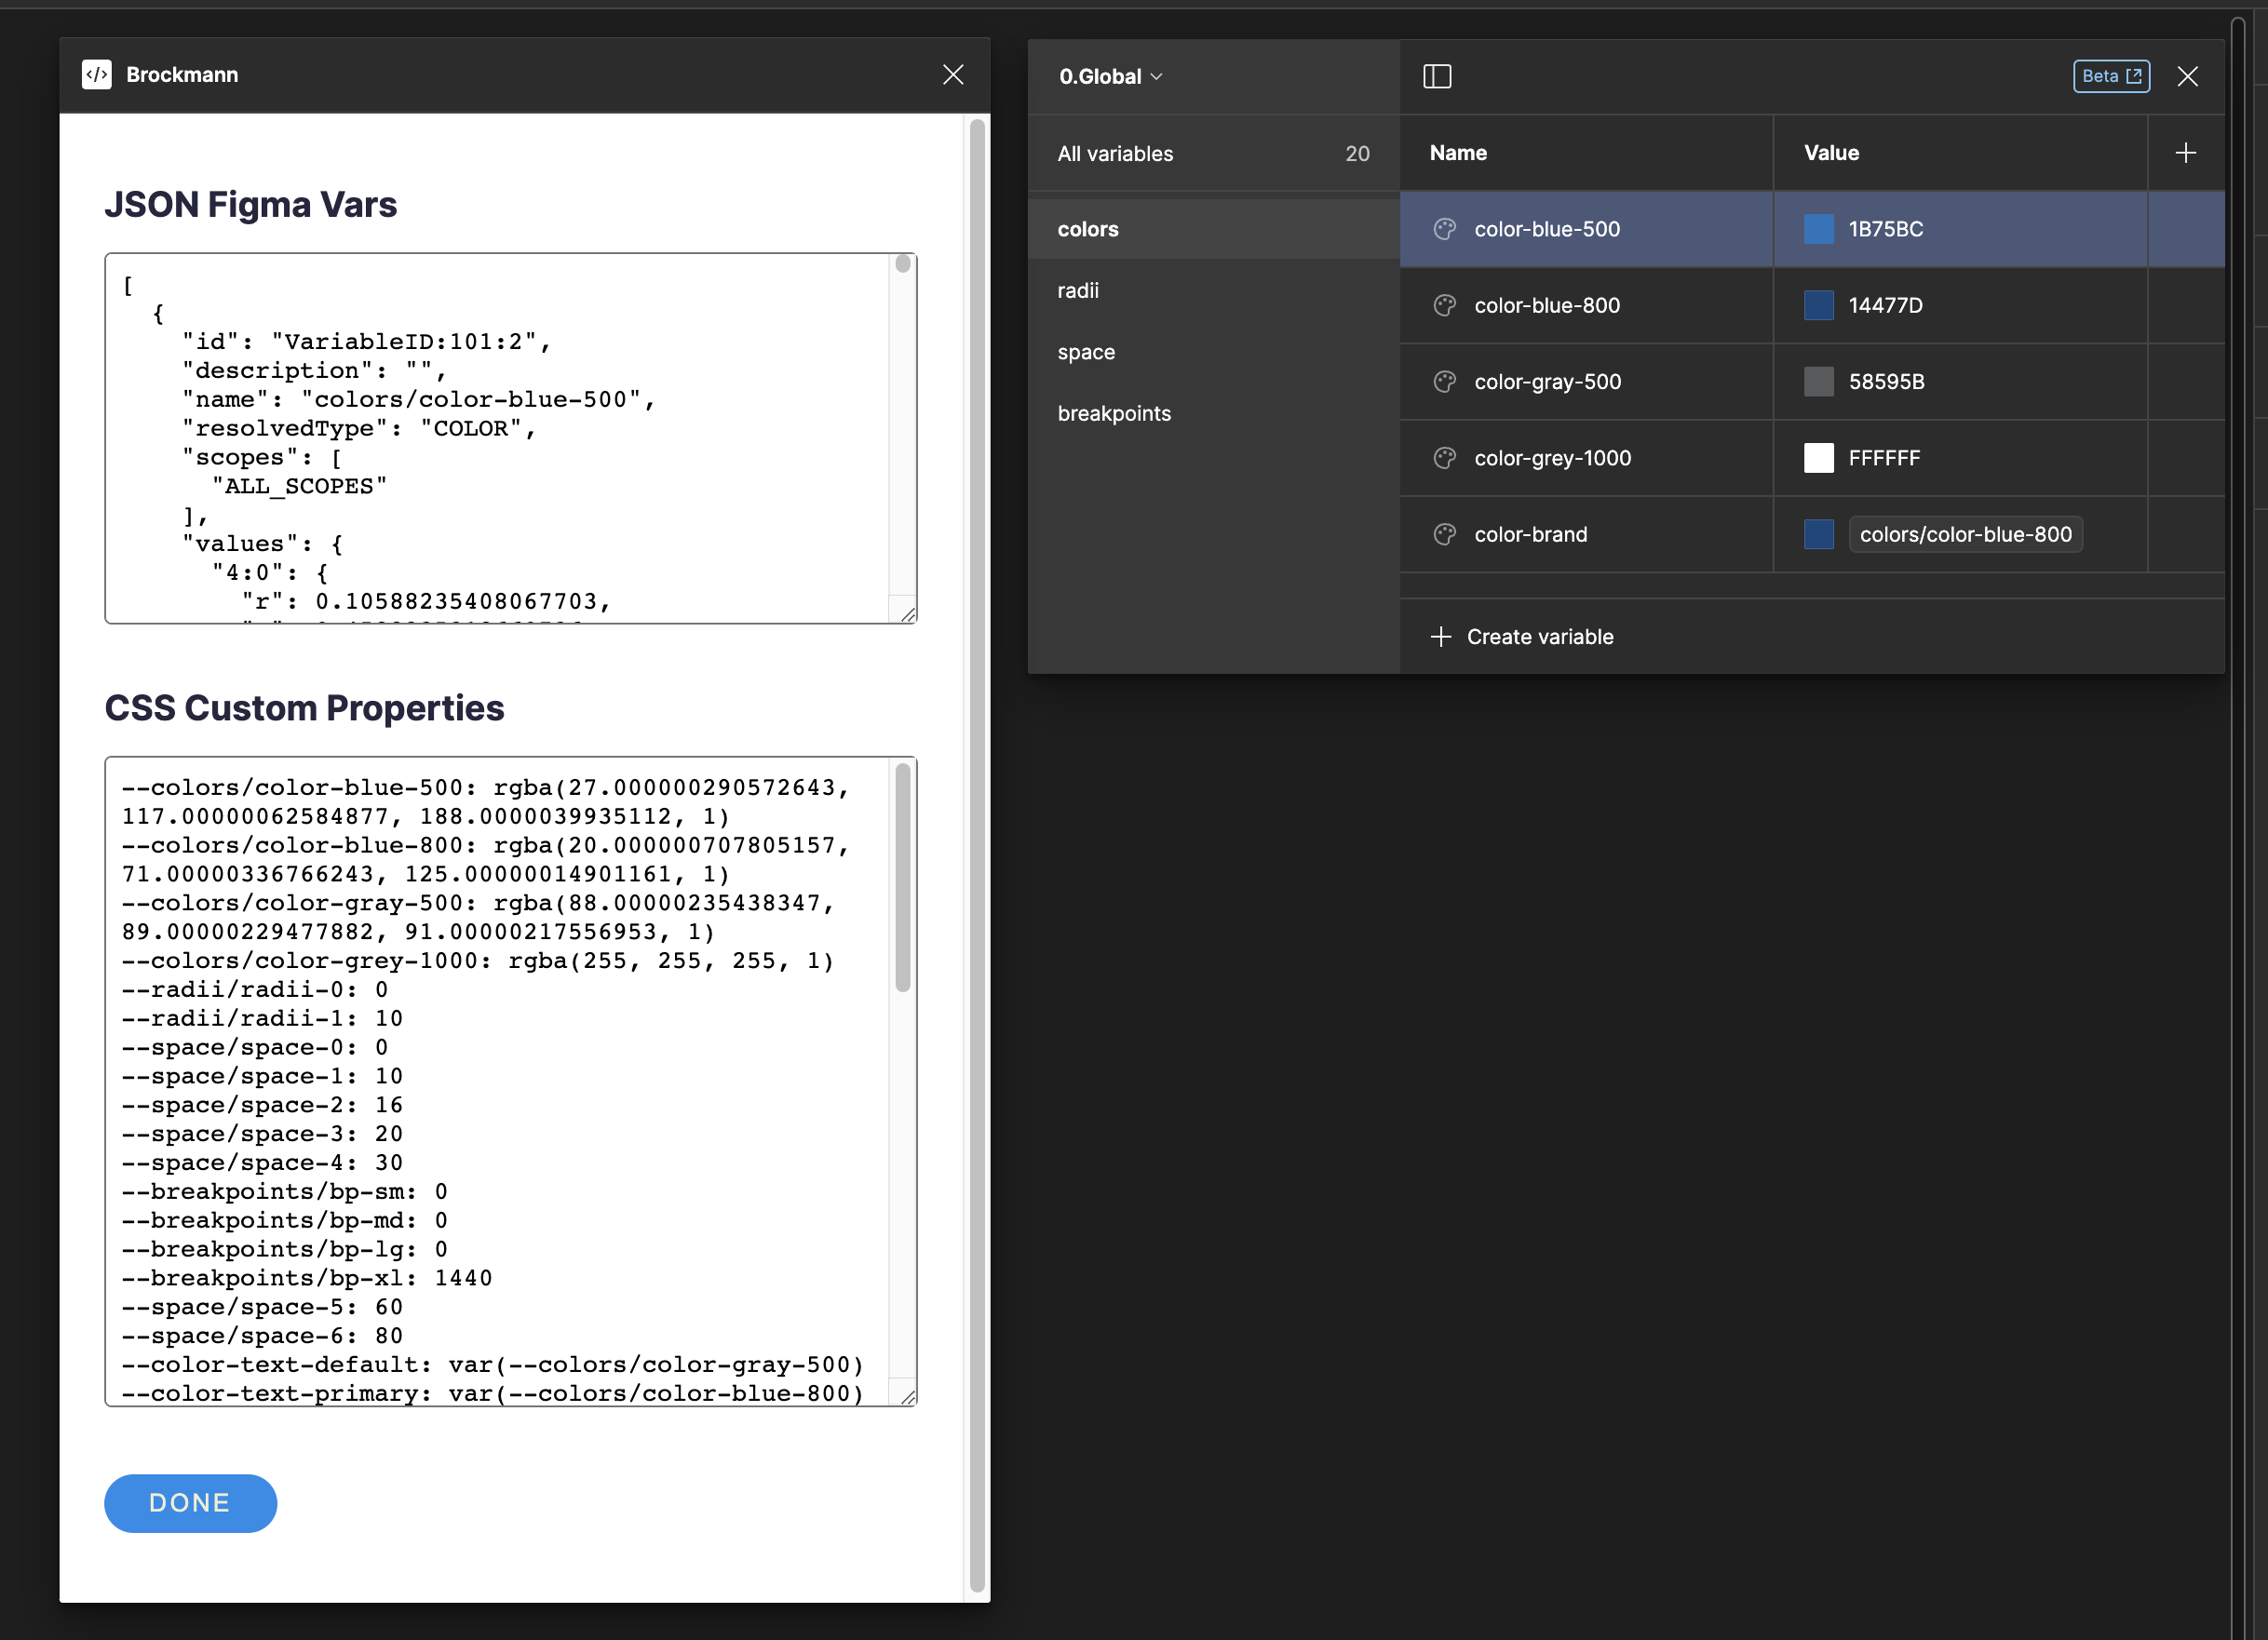Select the radii variable group

(1078, 290)
